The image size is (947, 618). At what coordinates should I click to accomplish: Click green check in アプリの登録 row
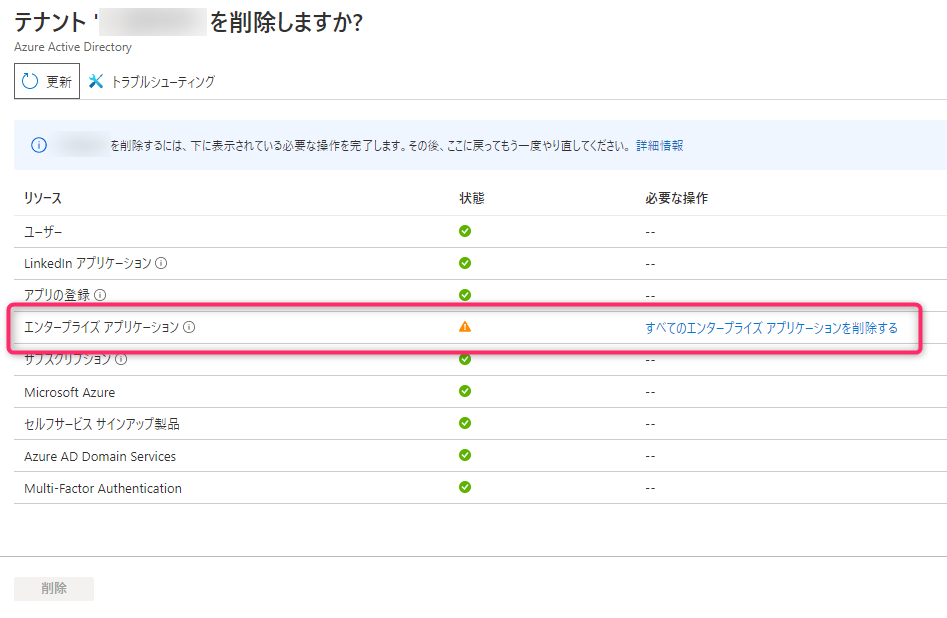click(465, 295)
